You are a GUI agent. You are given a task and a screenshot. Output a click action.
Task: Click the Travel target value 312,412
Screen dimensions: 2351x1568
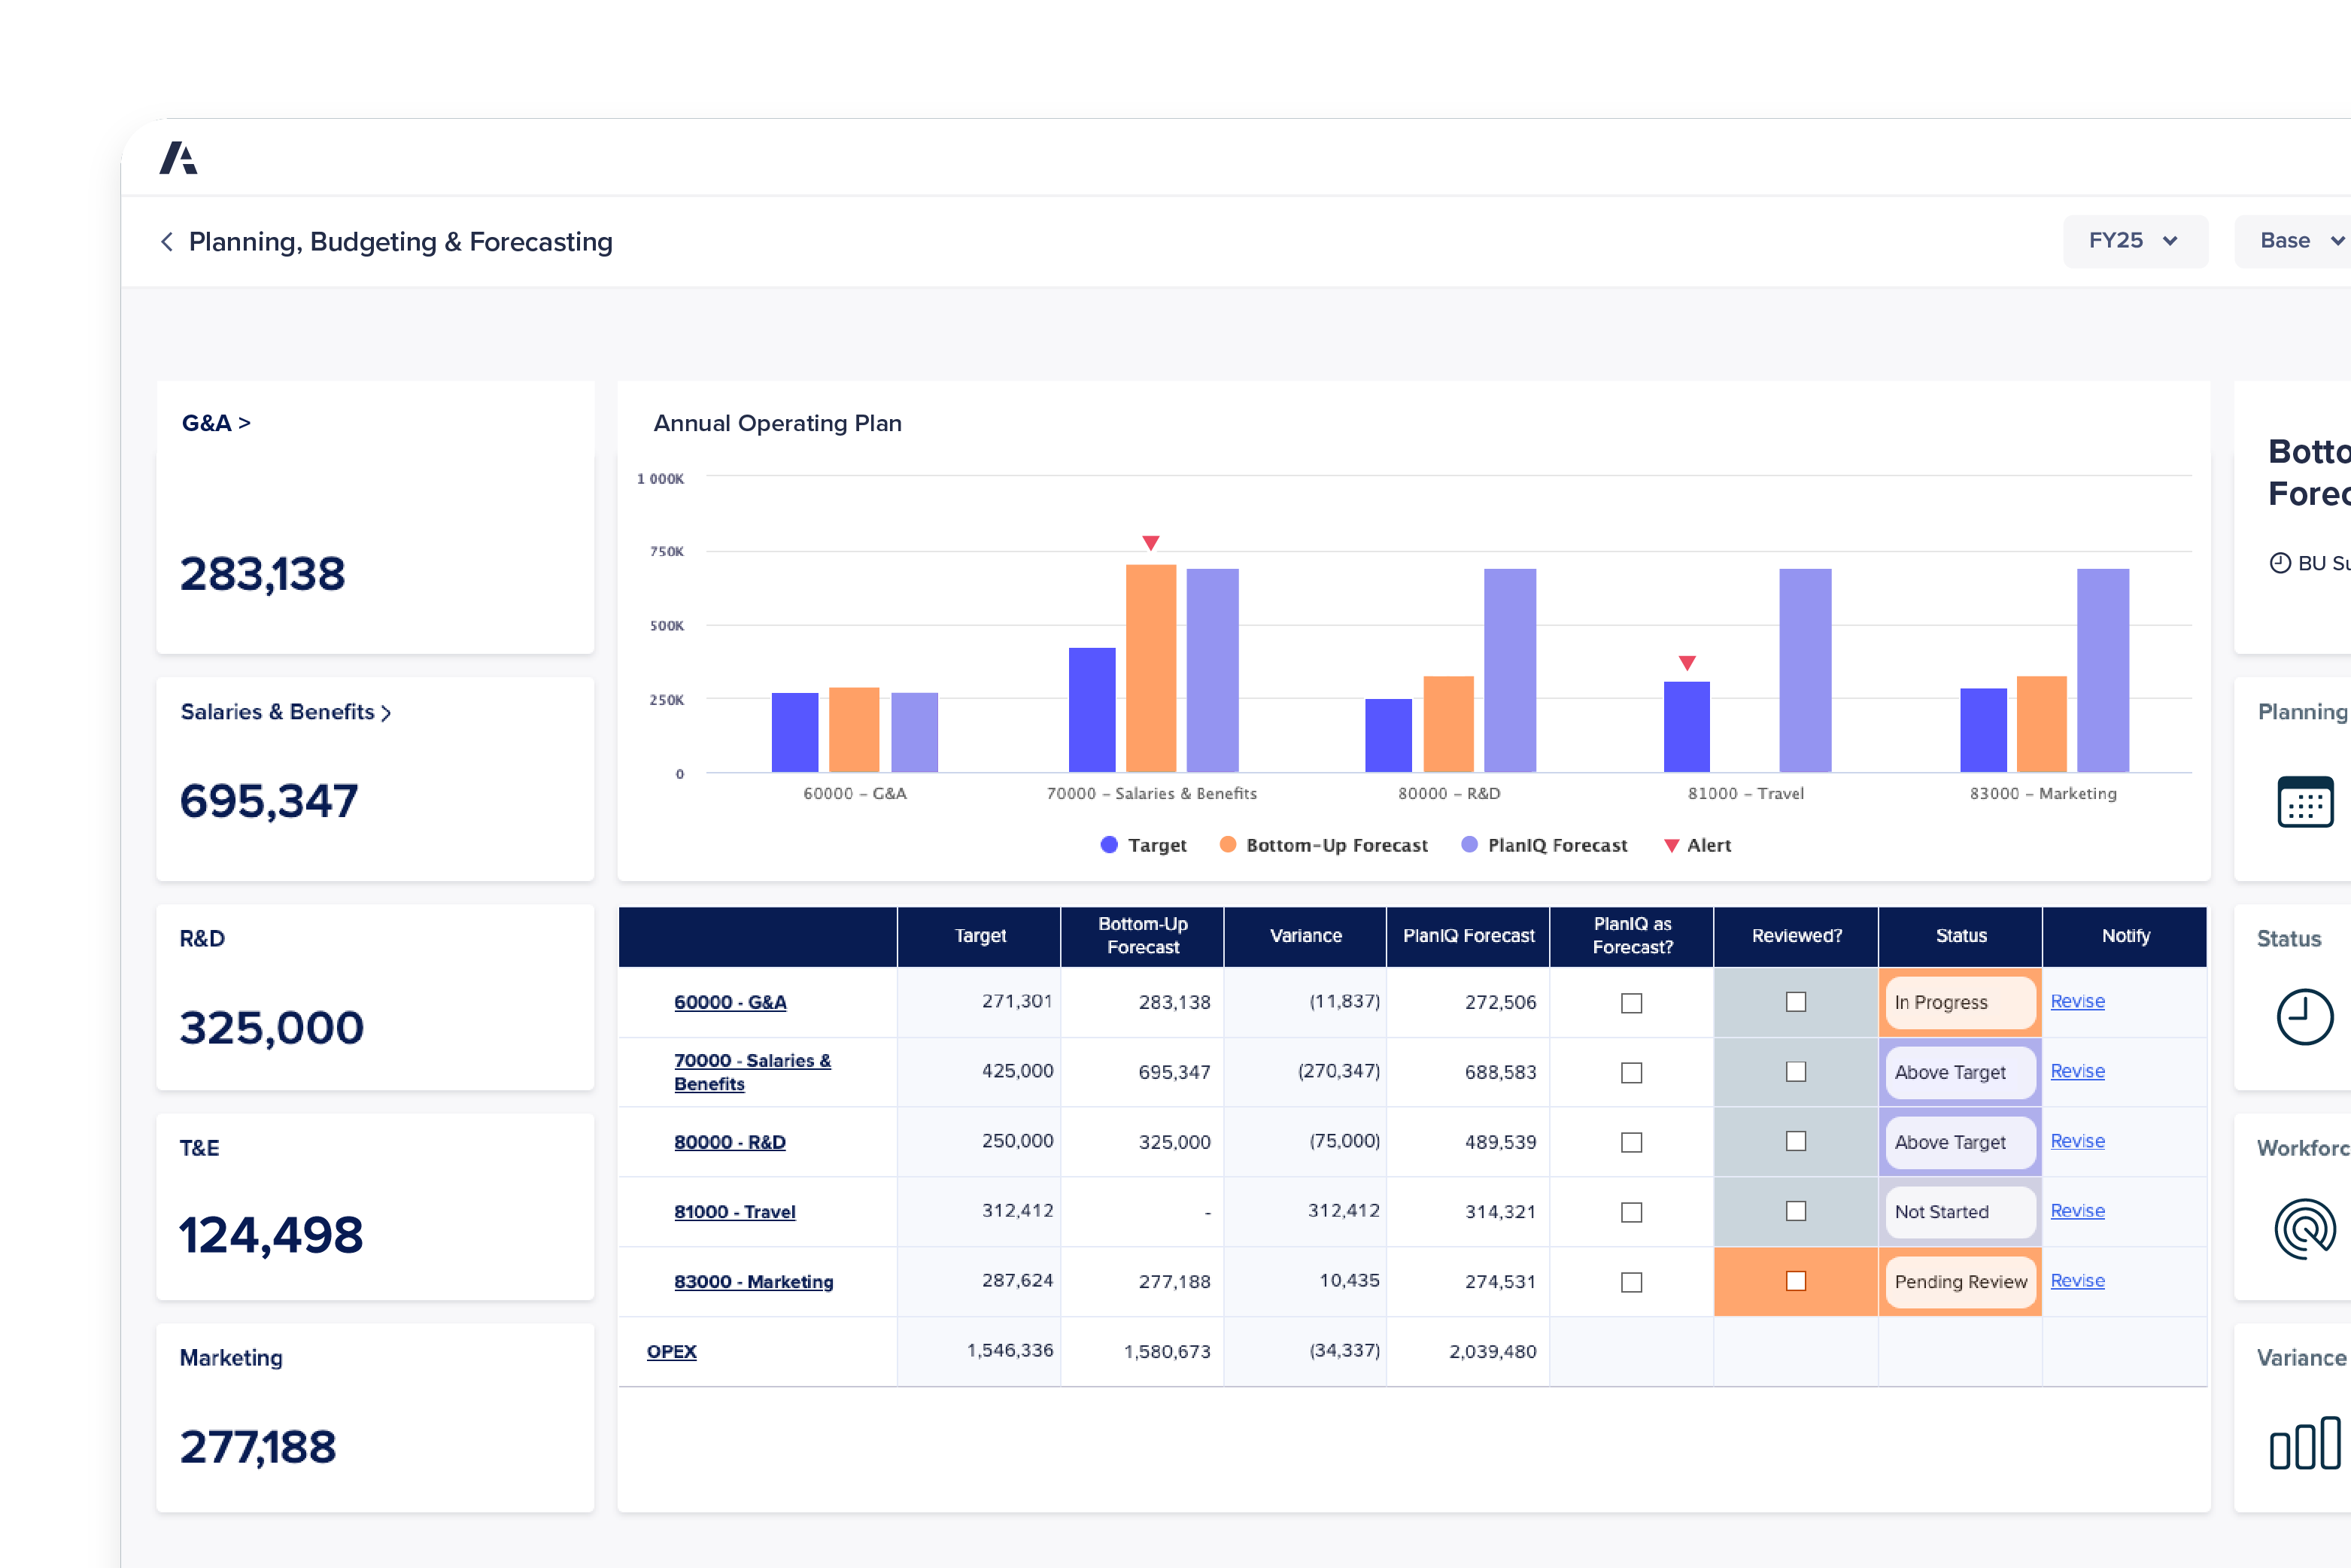1017,1211
